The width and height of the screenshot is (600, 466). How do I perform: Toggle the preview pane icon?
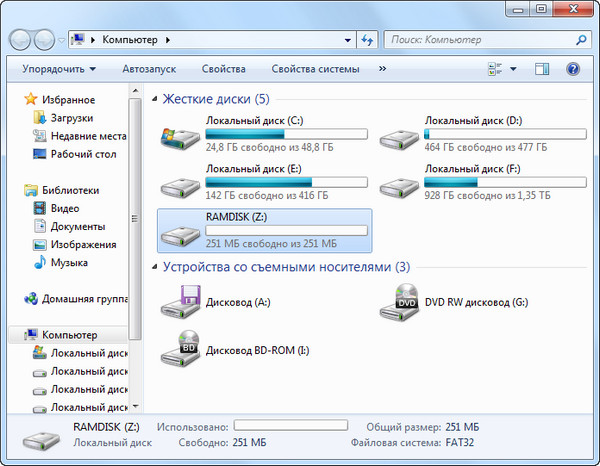[541, 69]
